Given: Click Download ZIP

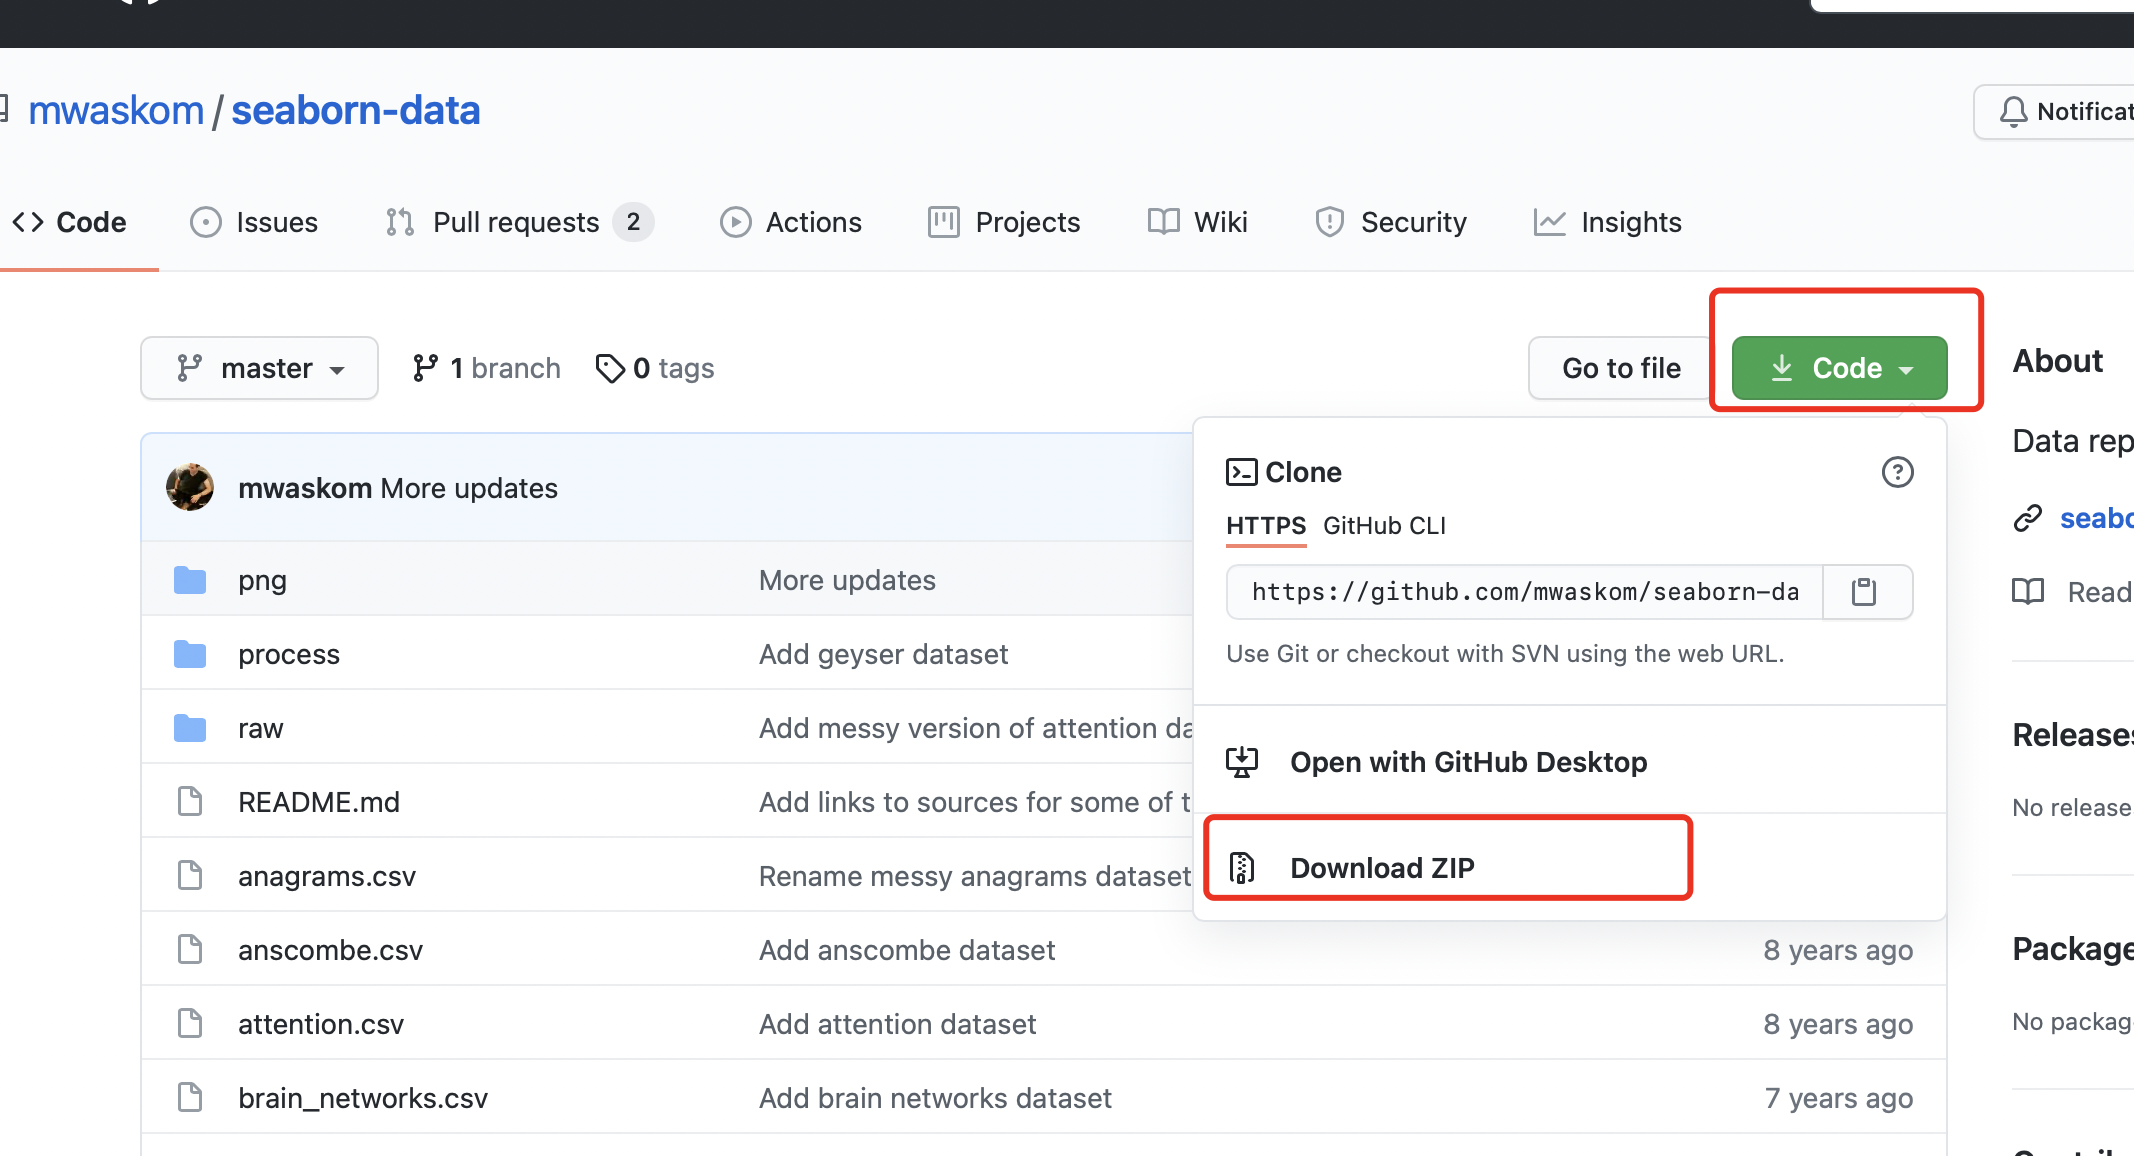Looking at the screenshot, I should (x=1382, y=867).
